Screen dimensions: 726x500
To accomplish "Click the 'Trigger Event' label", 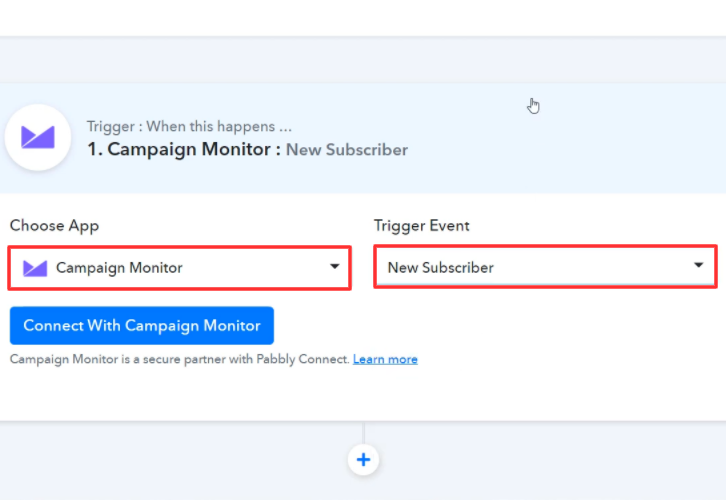I will [421, 225].
